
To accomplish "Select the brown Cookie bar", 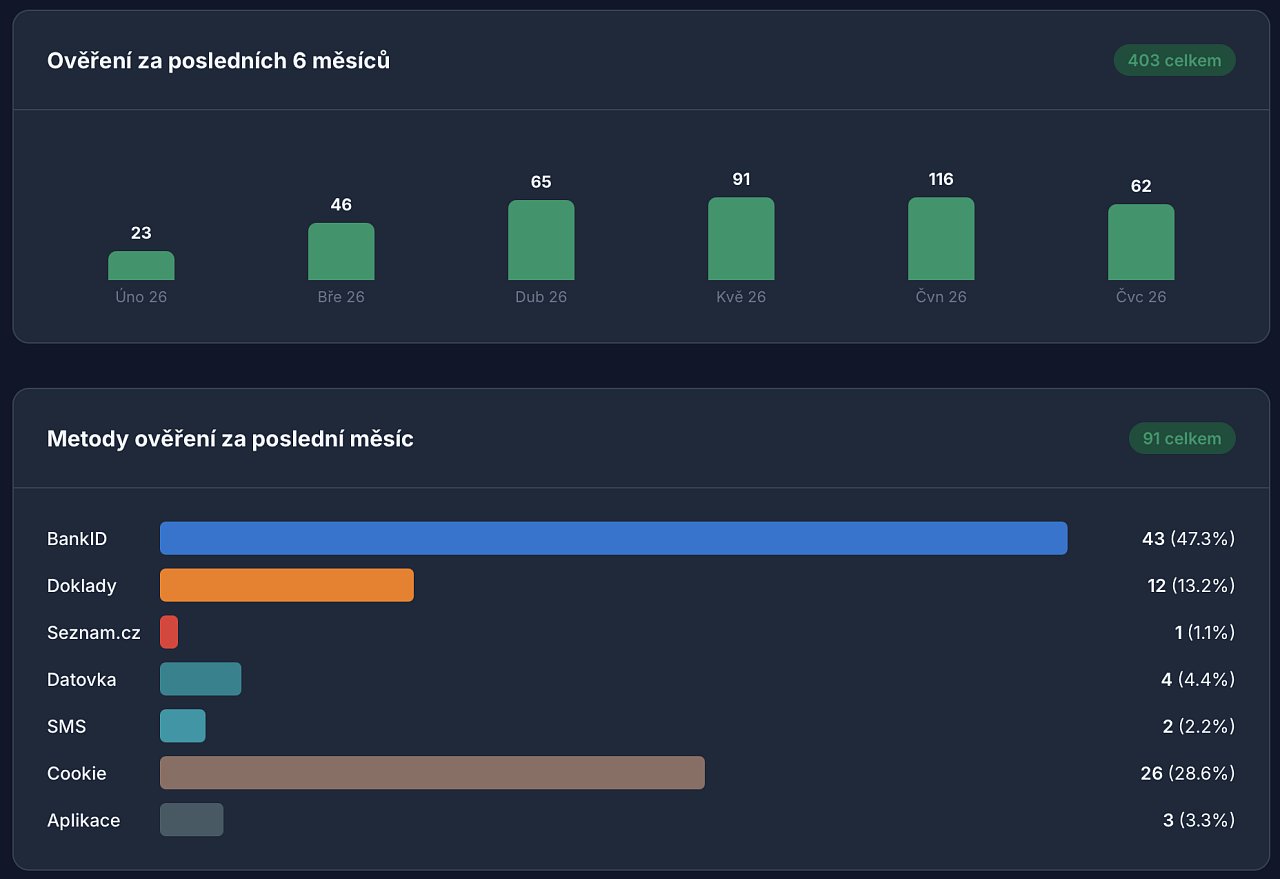I will [432, 773].
